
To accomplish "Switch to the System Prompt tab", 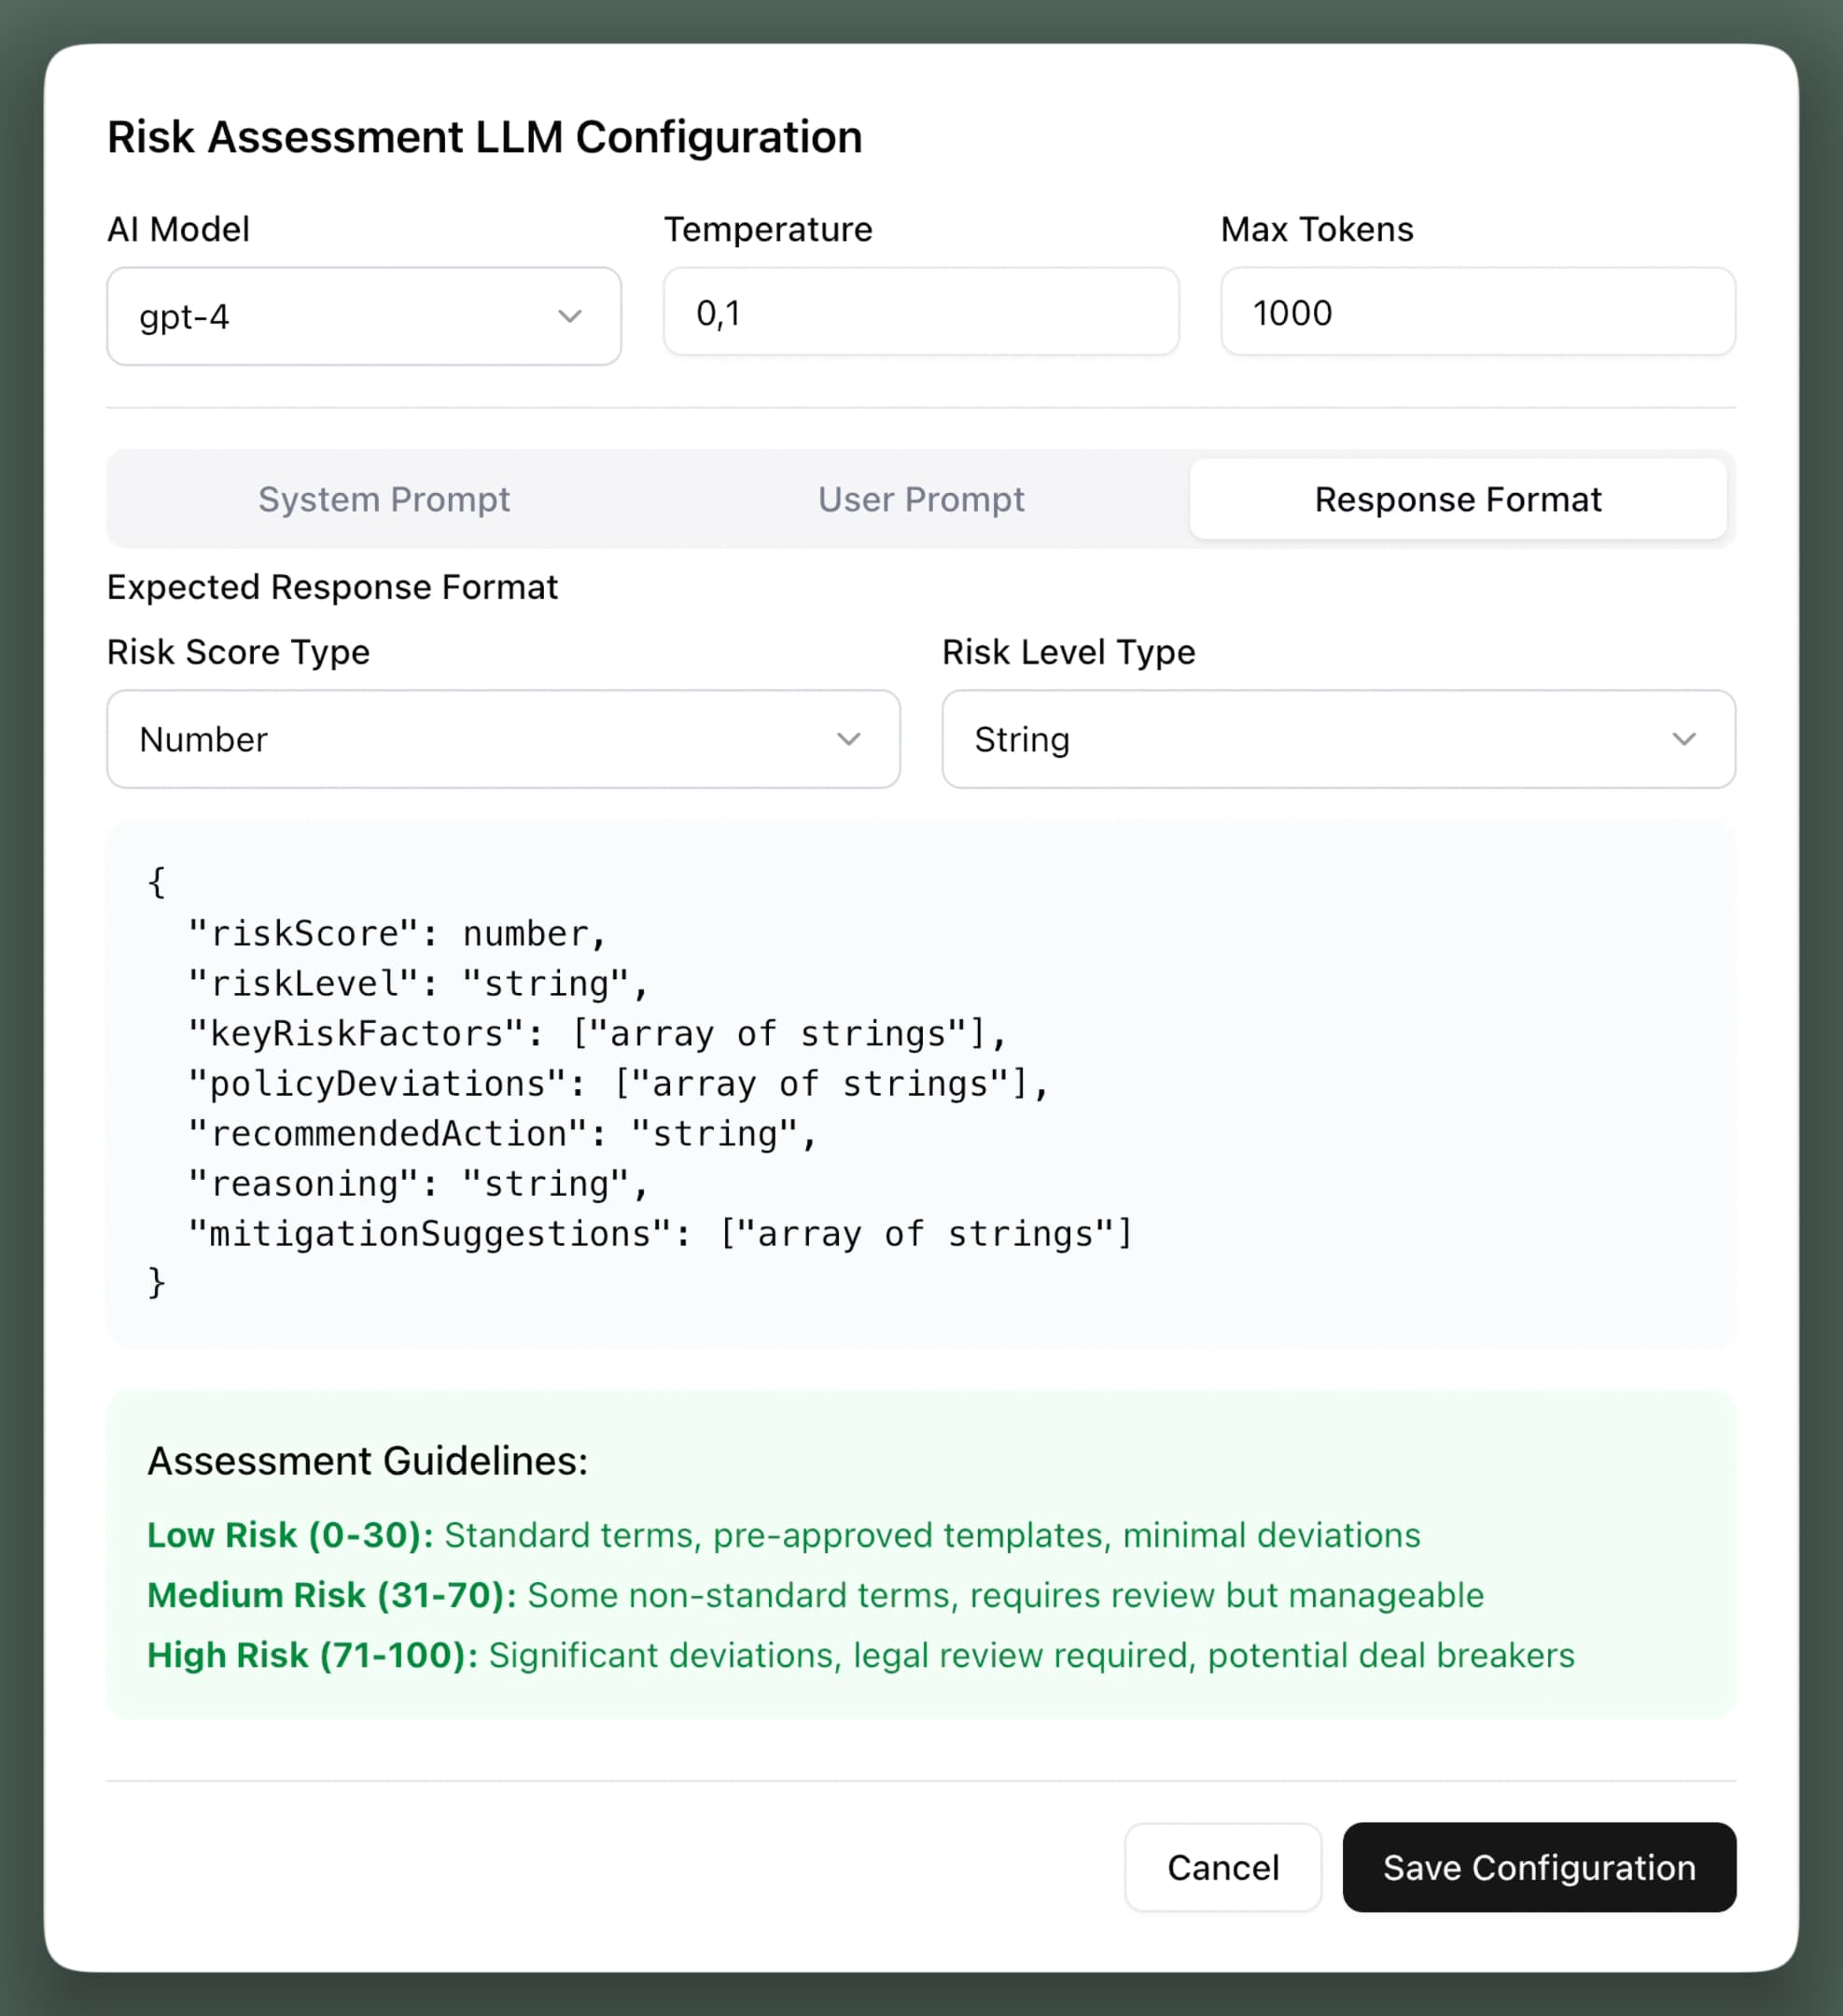I will click(x=384, y=499).
